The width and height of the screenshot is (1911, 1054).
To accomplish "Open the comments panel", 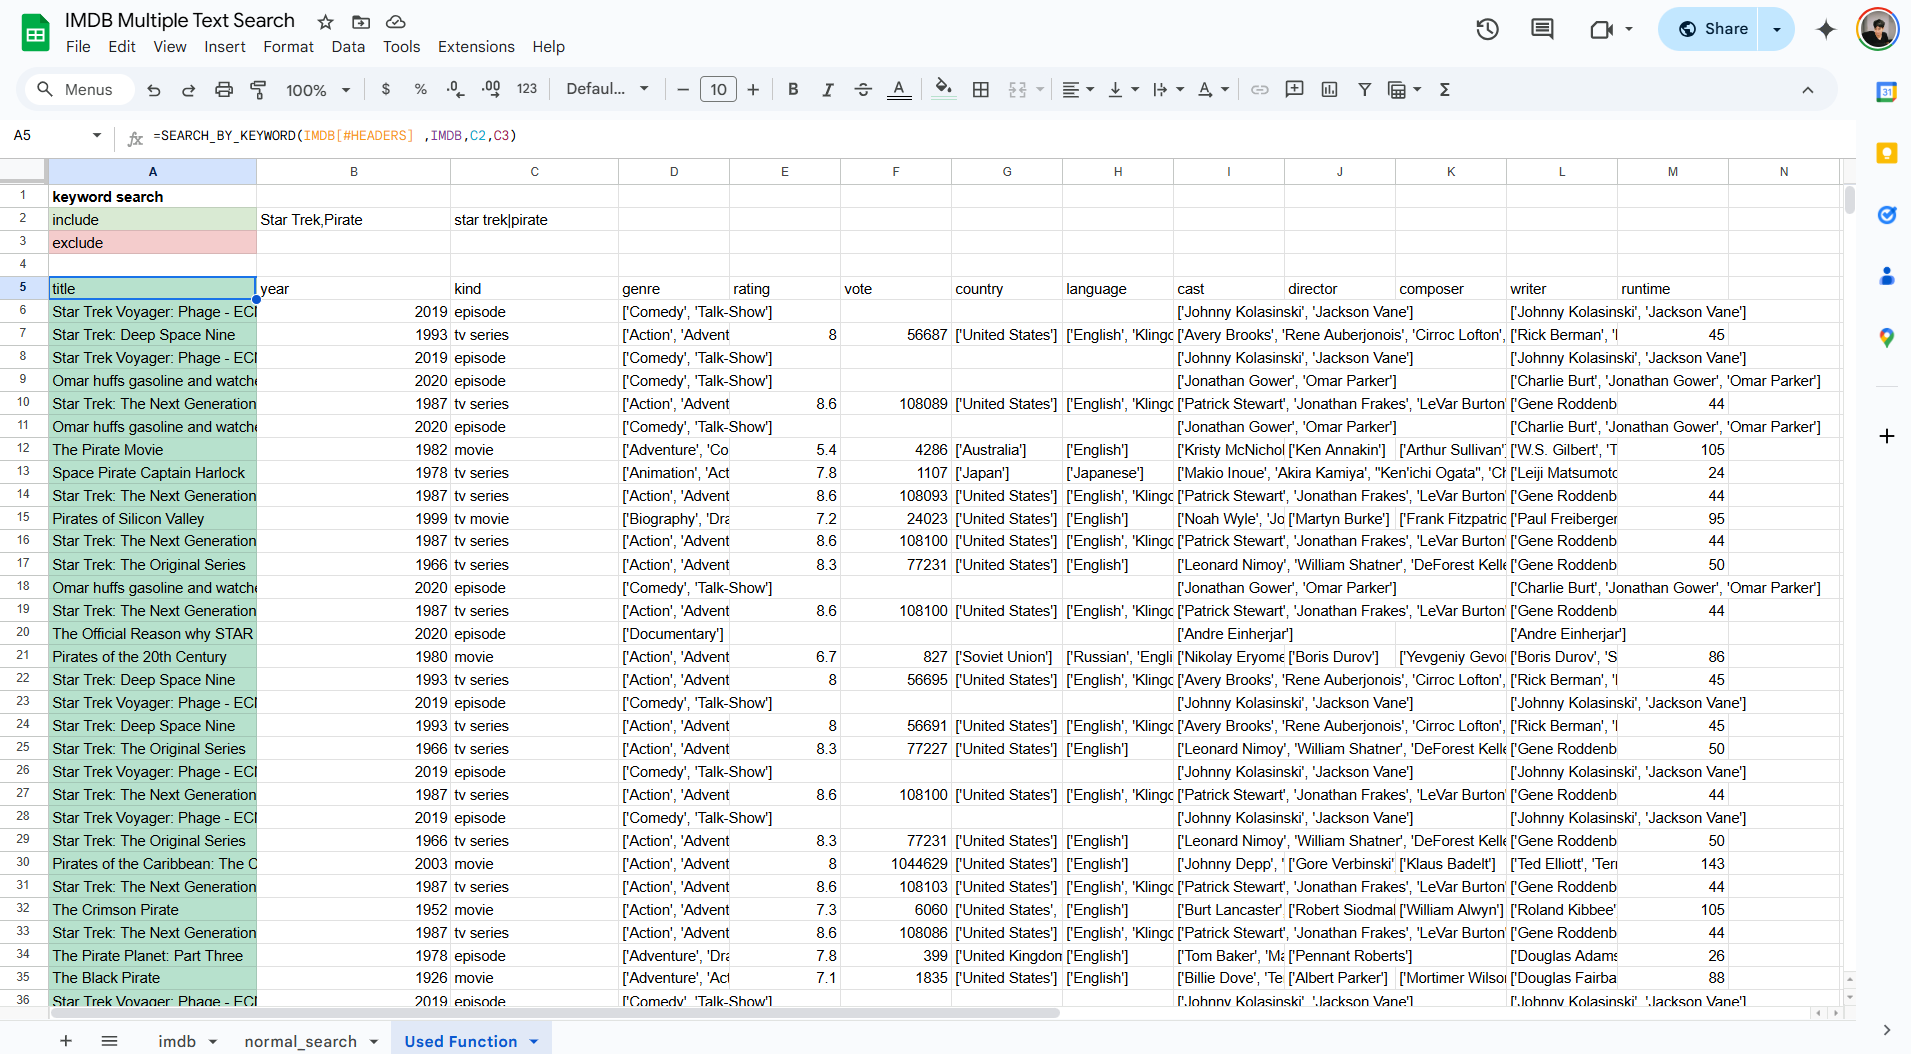I will (1542, 29).
